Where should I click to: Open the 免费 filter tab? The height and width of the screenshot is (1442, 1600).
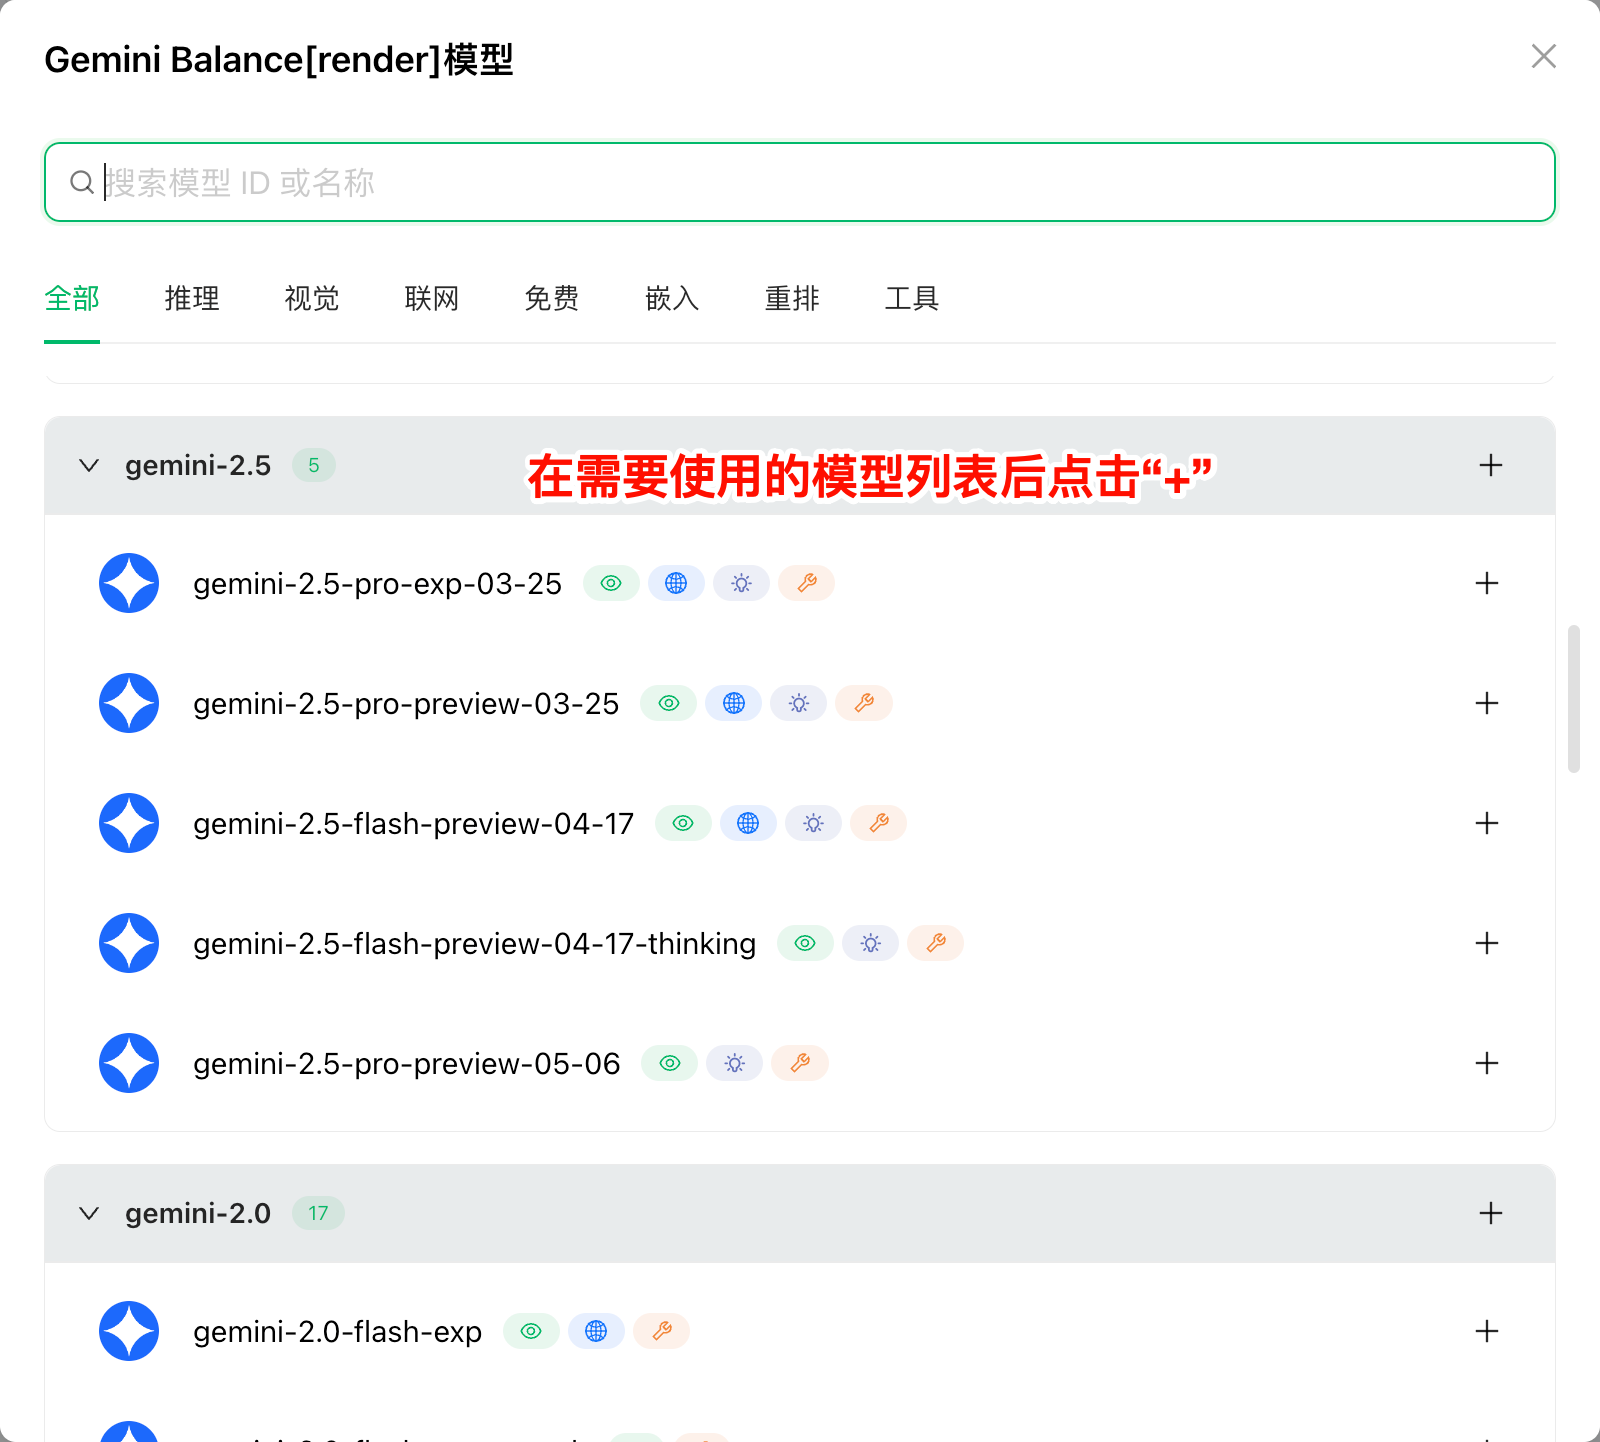coord(552,298)
